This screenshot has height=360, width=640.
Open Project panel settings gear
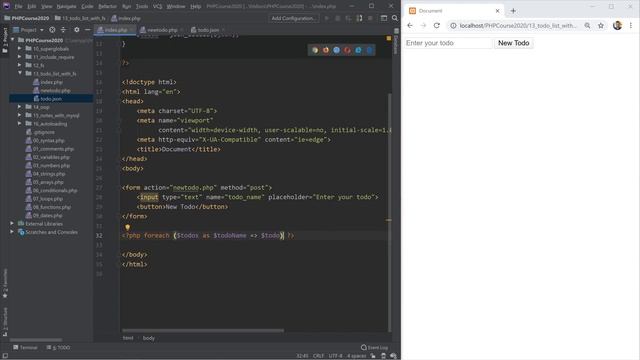[77, 30]
